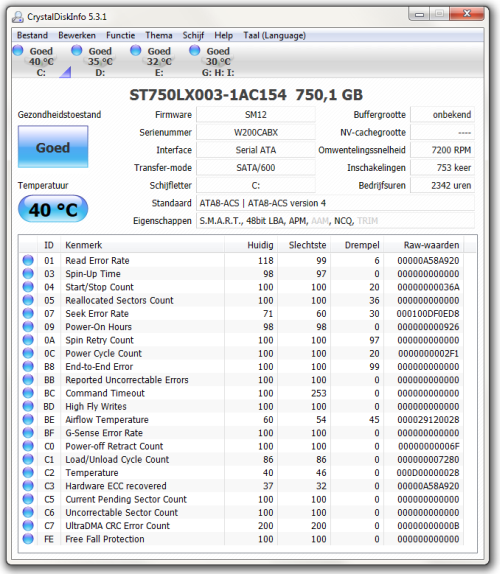Click status orb of Airflow Temperature row
The height and width of the screenshot is (574, 500).
(28, 420)
